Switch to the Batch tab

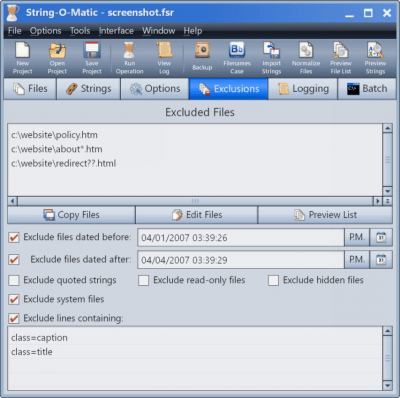pyautogui.click(x=367, y=89)
